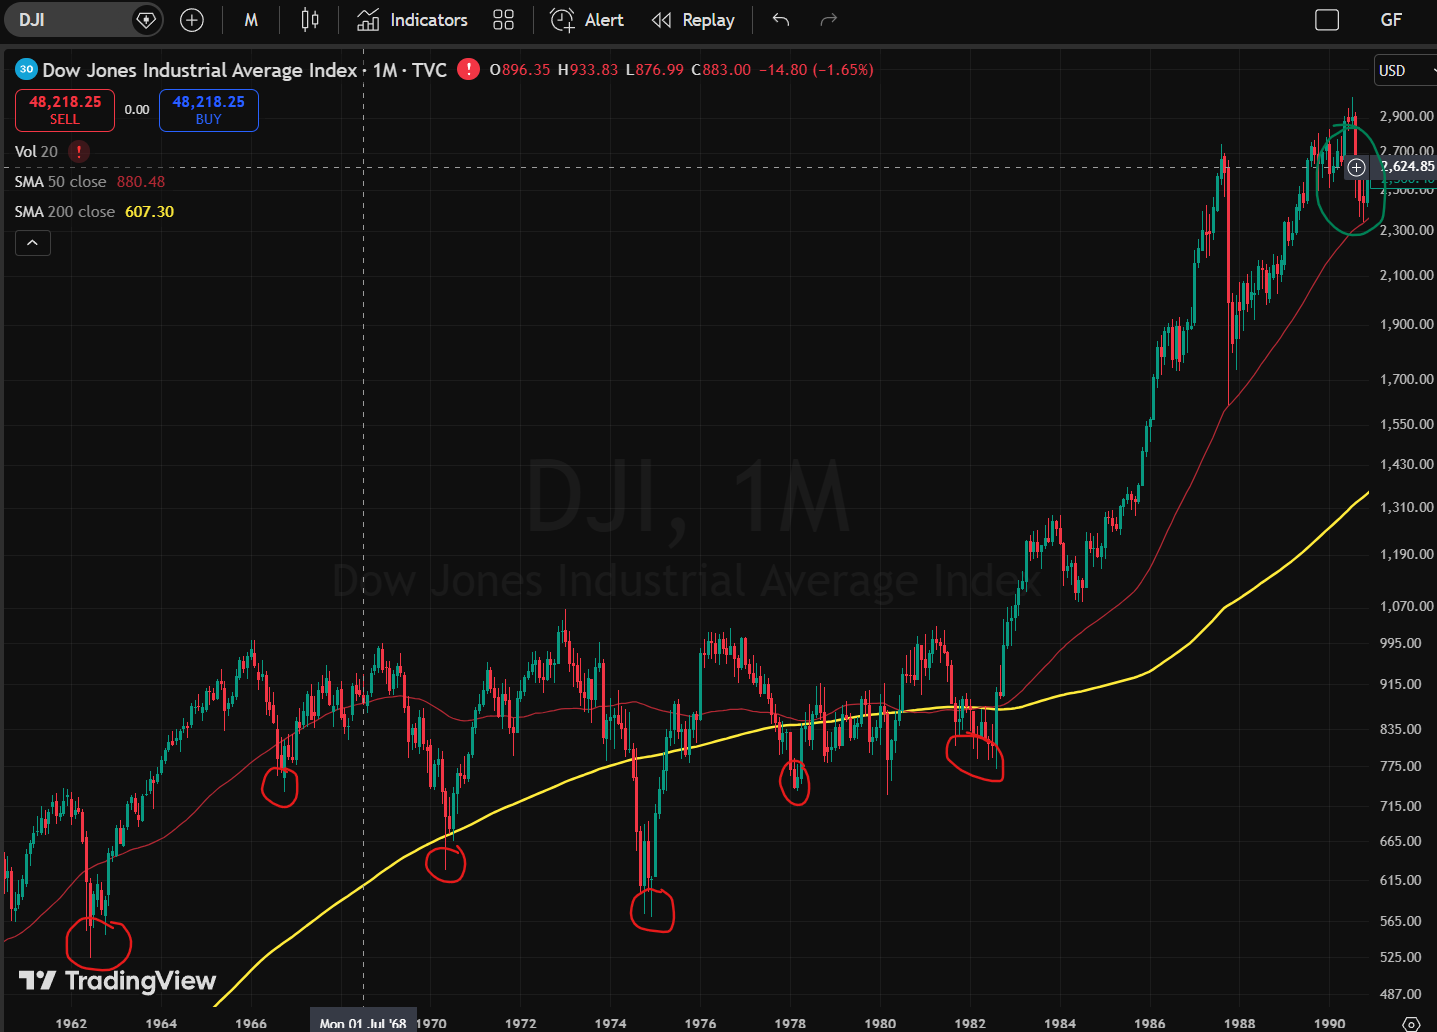Collapse the indicator legend with the chevron
The height and width of the screenshot is (1032, 1437).
[33, 243]
